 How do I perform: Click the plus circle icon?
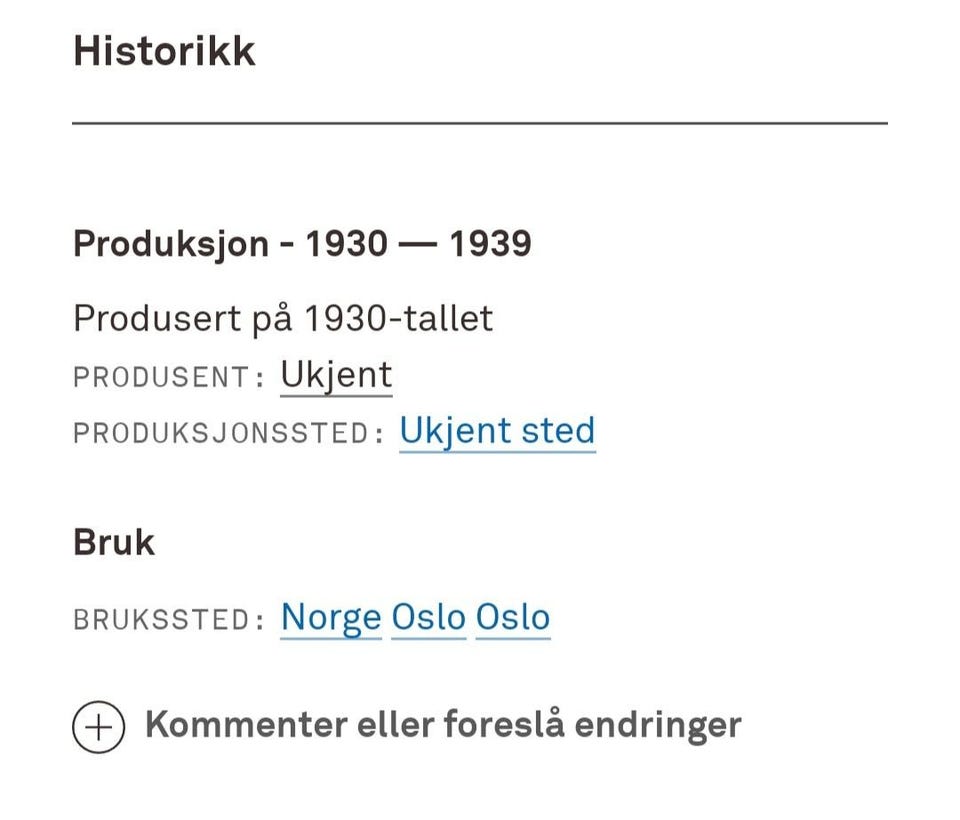coord(98,726)
